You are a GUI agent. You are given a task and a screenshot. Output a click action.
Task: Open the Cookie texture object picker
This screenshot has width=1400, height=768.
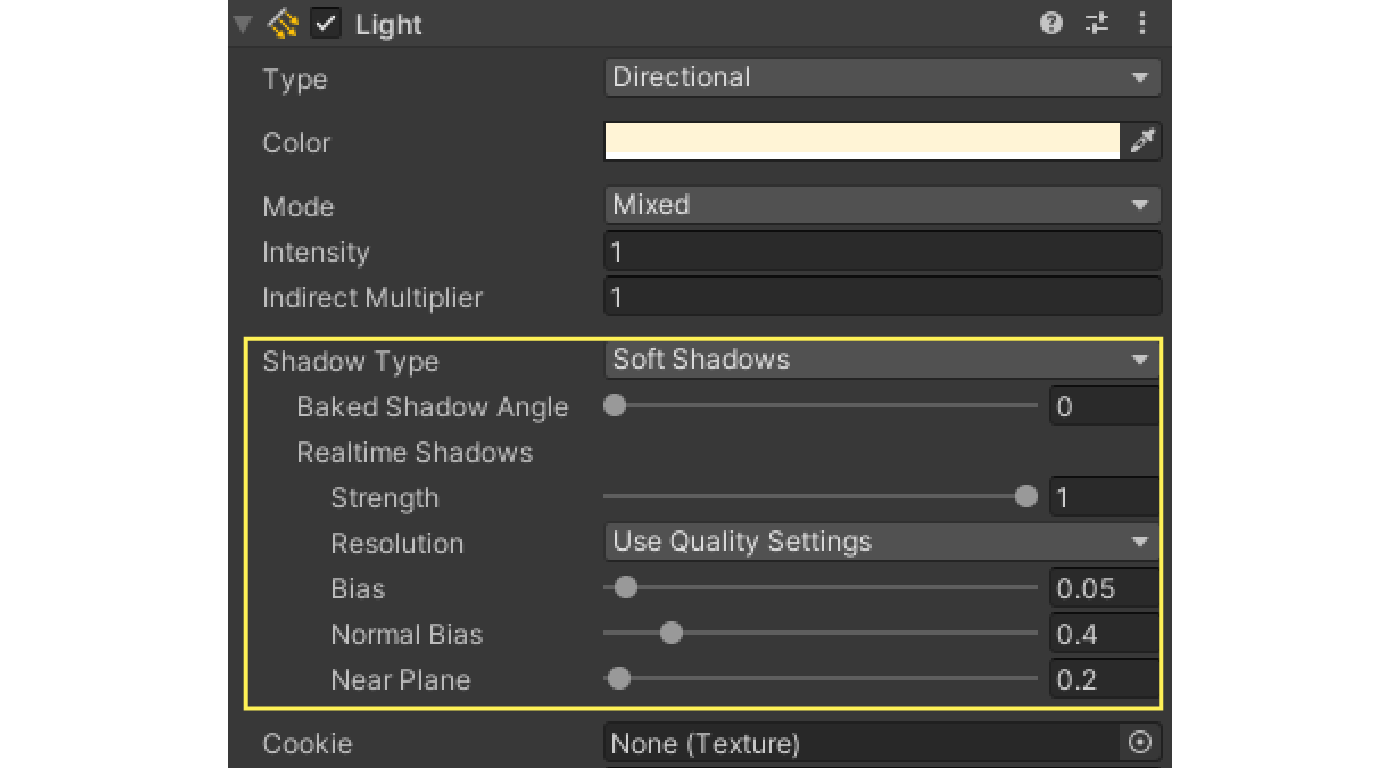coord(1140,743)
